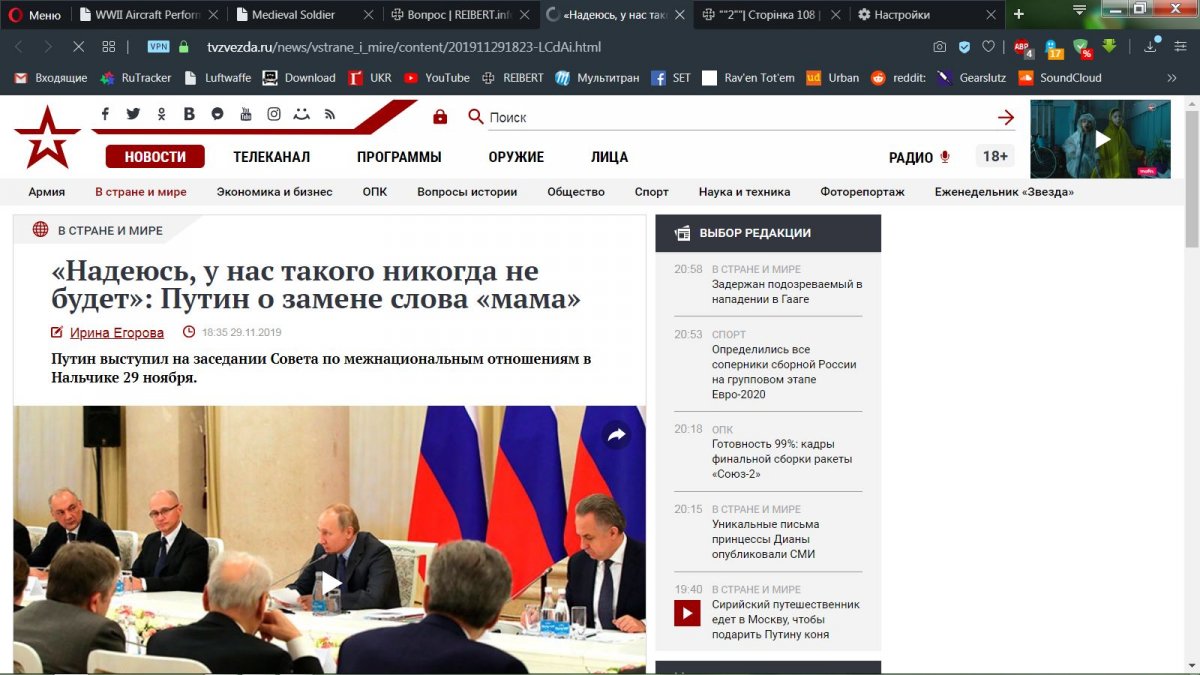Share the video with the arrow icon
Image resolution: width=1200 pixels, height=675 pixels.
[x=616, y=434]
